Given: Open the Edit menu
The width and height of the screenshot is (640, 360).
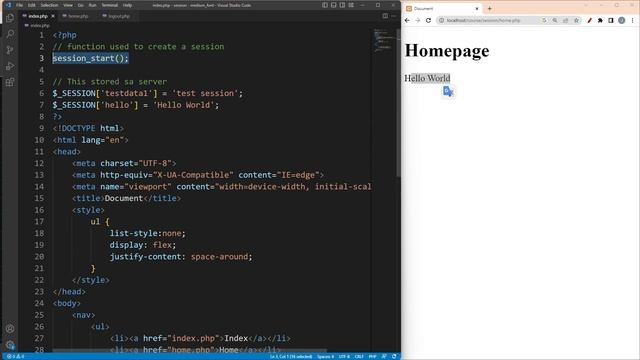Looking at the screenshot, I should tap(31, 5).
